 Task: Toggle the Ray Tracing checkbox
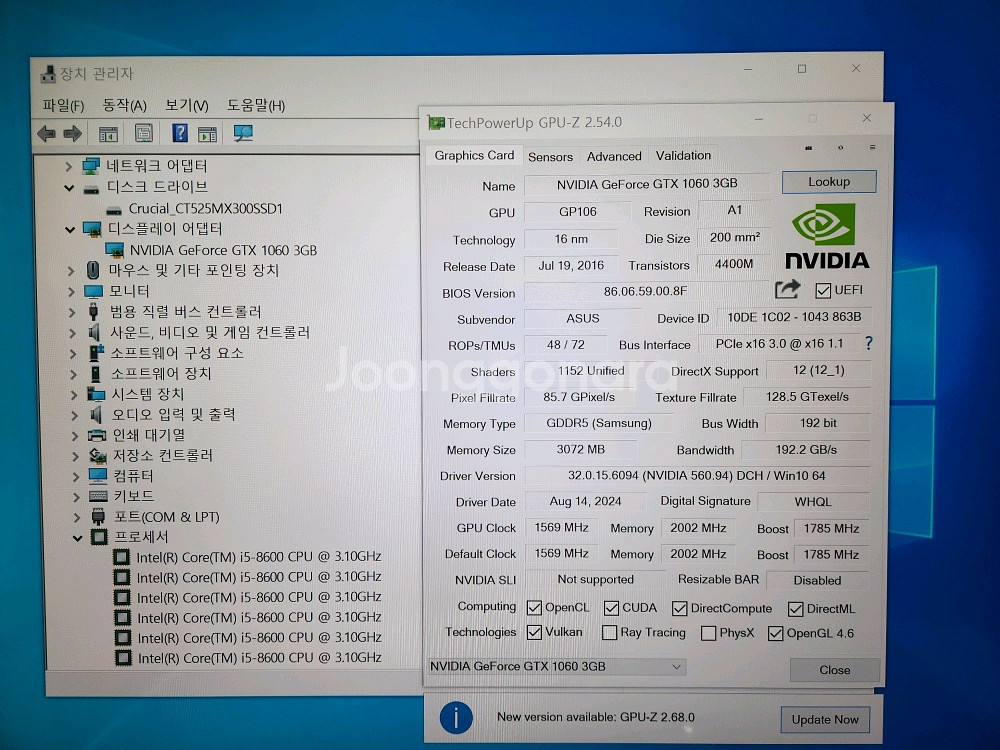pyautogui.click(x=609, y=633)
